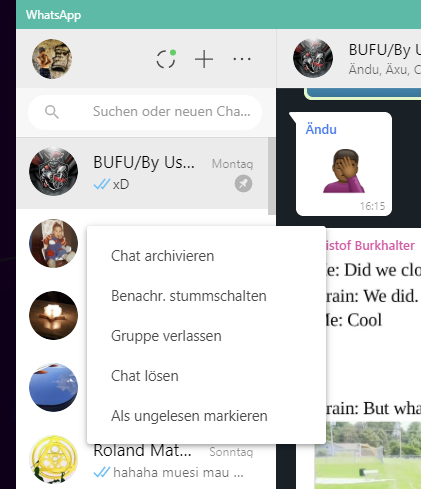Open the three-dots menu

(x=242, y=59)
